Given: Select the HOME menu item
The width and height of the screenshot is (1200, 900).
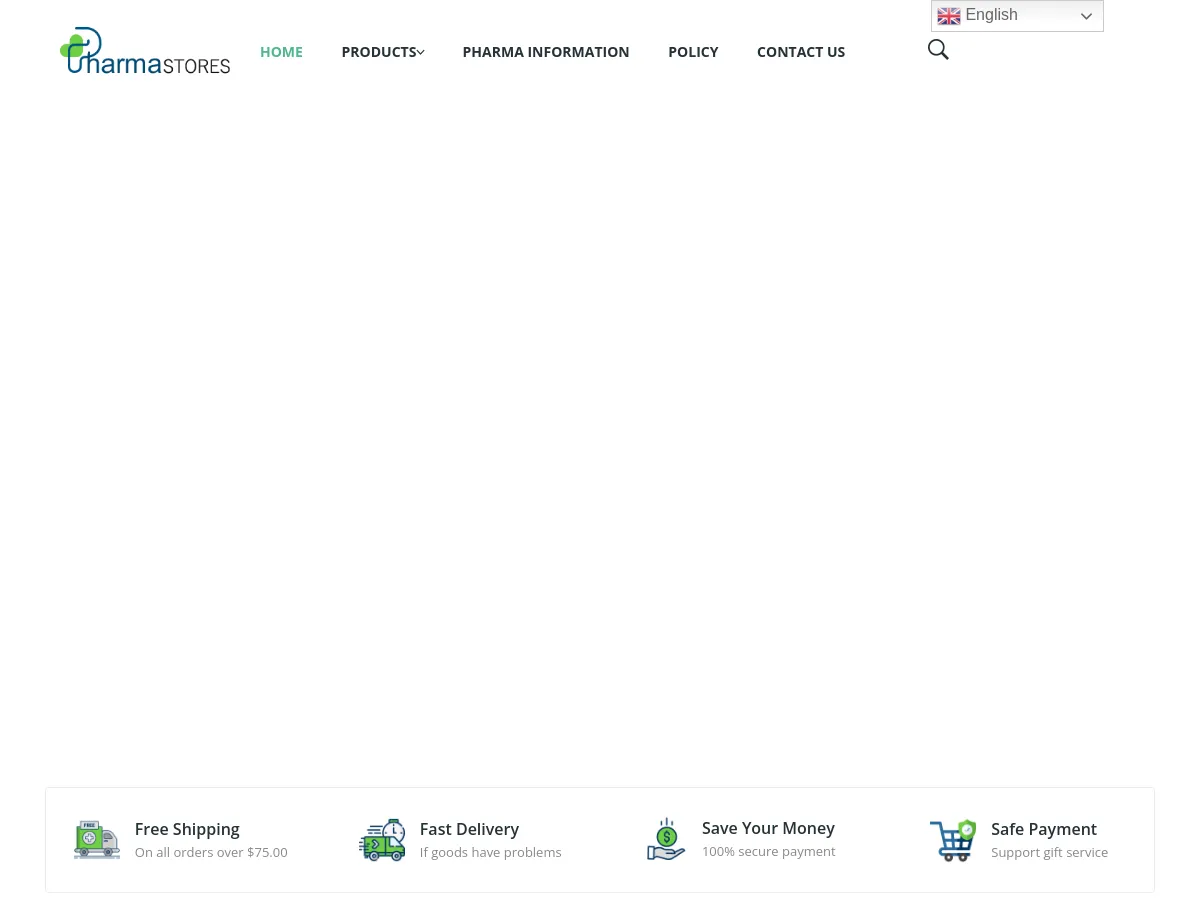Looking at the screenshot, I should tap(281, 51).
